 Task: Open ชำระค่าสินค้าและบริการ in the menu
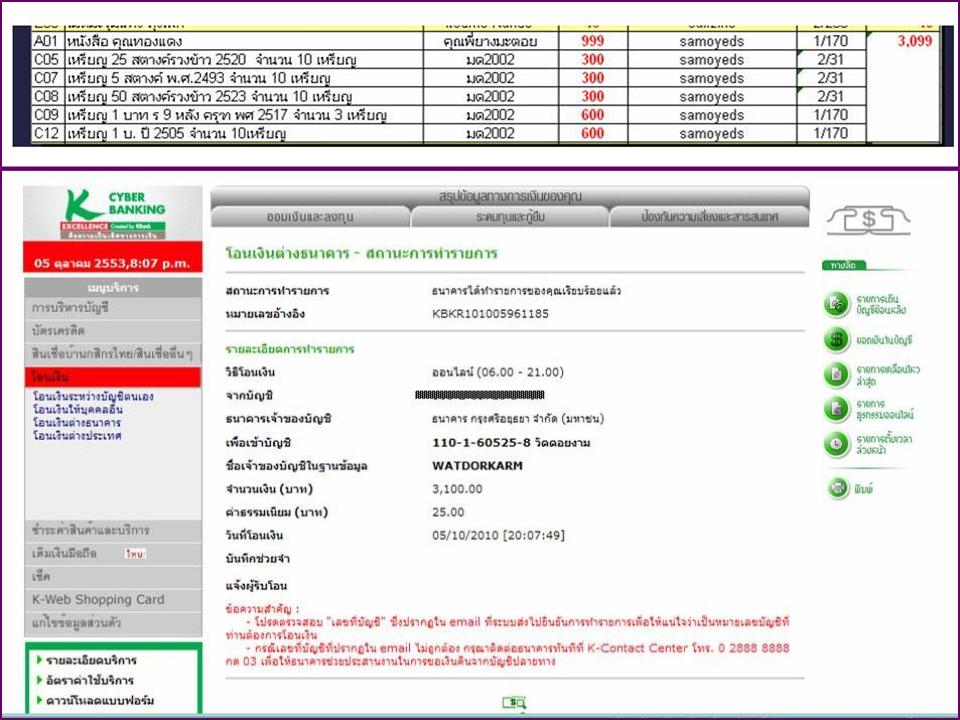pyautogui.click(x=113, y=530)
